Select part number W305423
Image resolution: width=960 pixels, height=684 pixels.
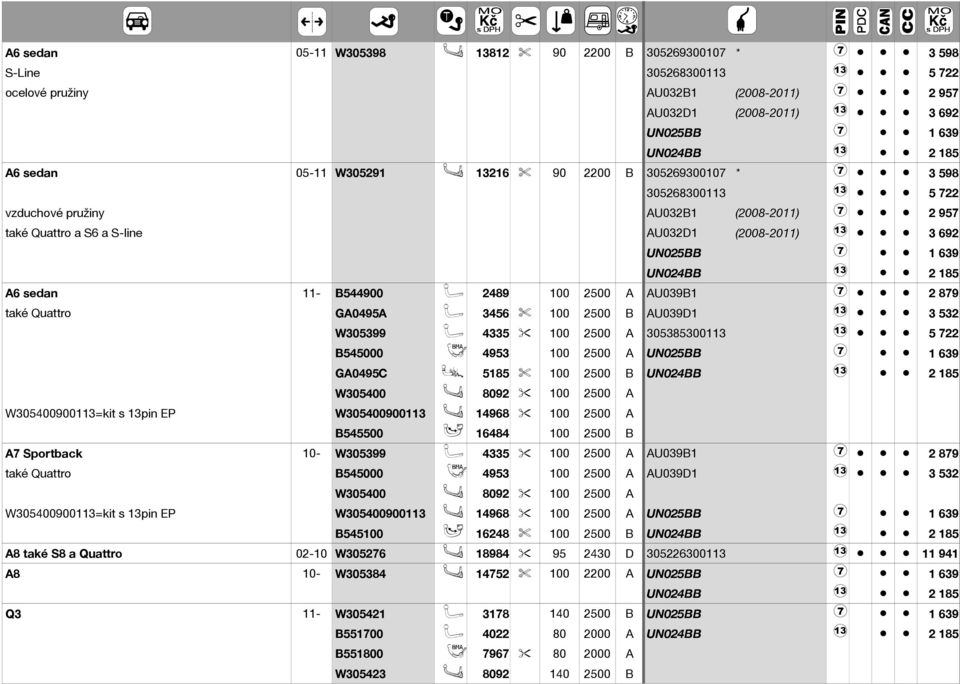click(361, 674)
